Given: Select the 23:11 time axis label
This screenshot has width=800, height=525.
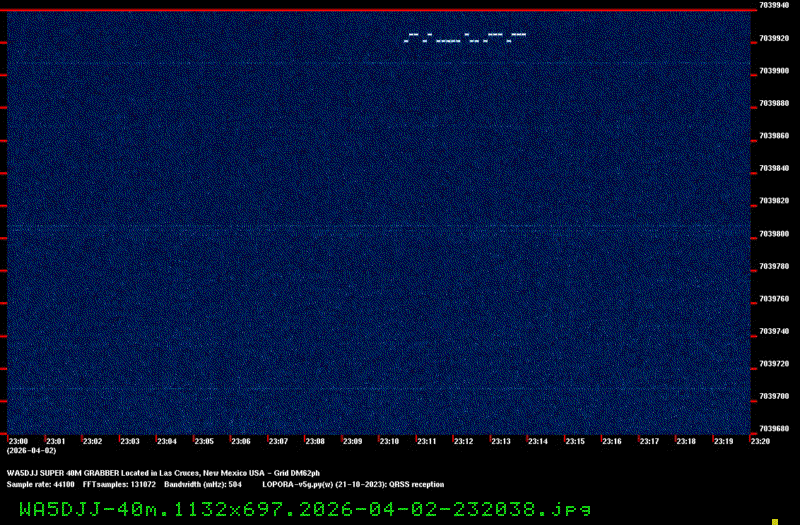Looking at the screenshot, I should click(x=427, y=441).
